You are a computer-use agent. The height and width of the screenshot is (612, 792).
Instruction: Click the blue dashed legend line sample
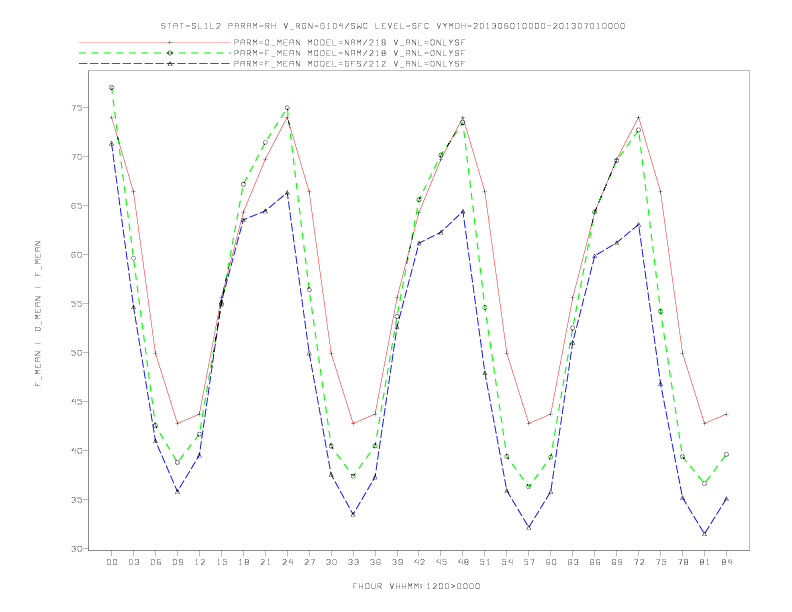155,64
